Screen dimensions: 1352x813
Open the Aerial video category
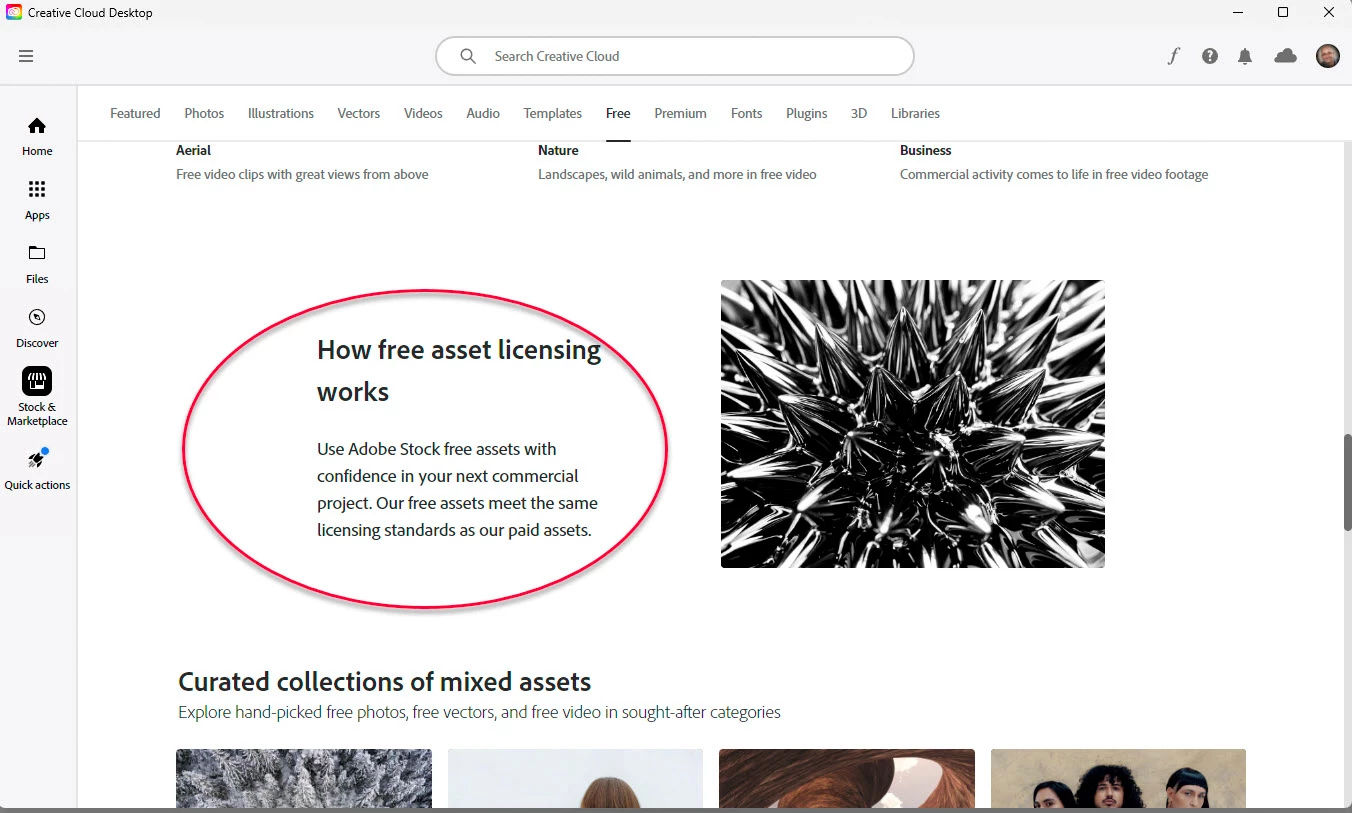tap(194, 150)
